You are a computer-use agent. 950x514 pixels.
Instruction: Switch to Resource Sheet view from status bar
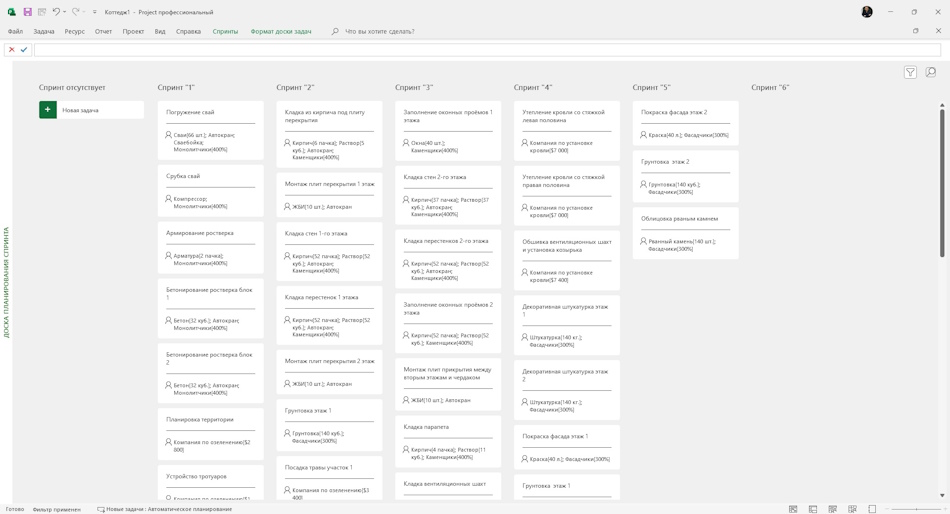point(852,509)
